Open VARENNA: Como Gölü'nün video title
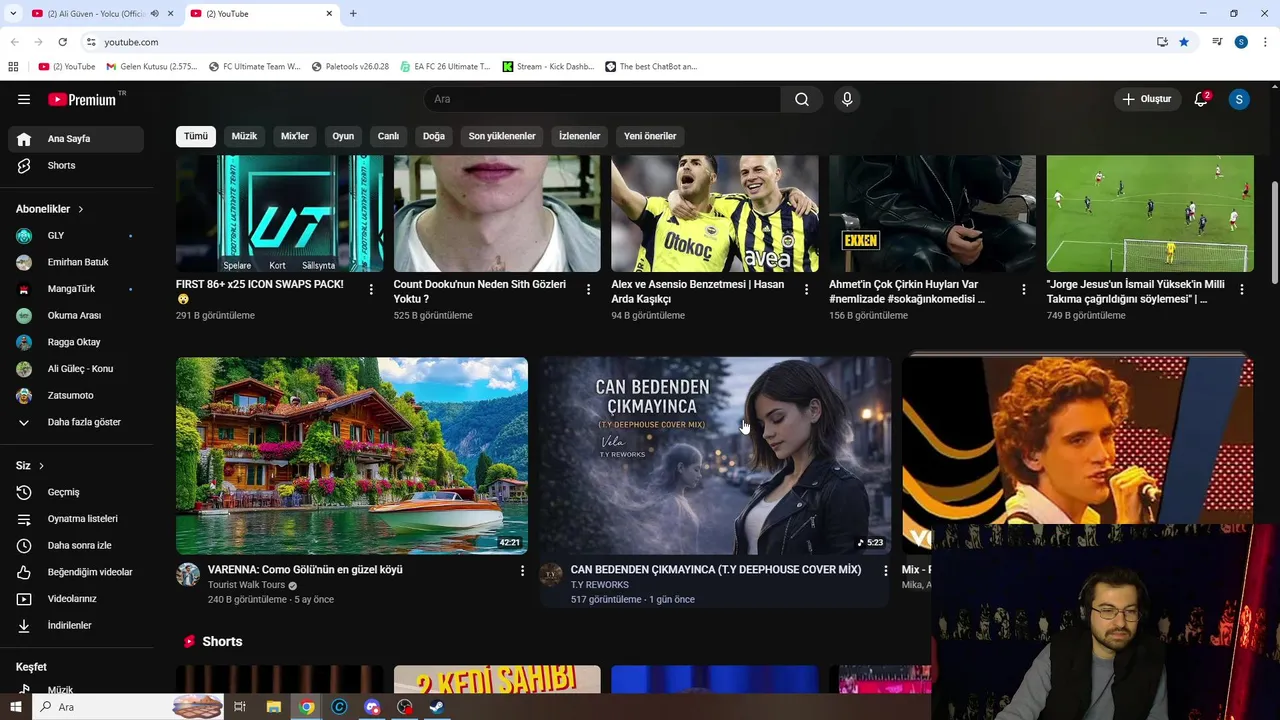This screenshot has width=1280, height=720. click(x=305, y=570)
